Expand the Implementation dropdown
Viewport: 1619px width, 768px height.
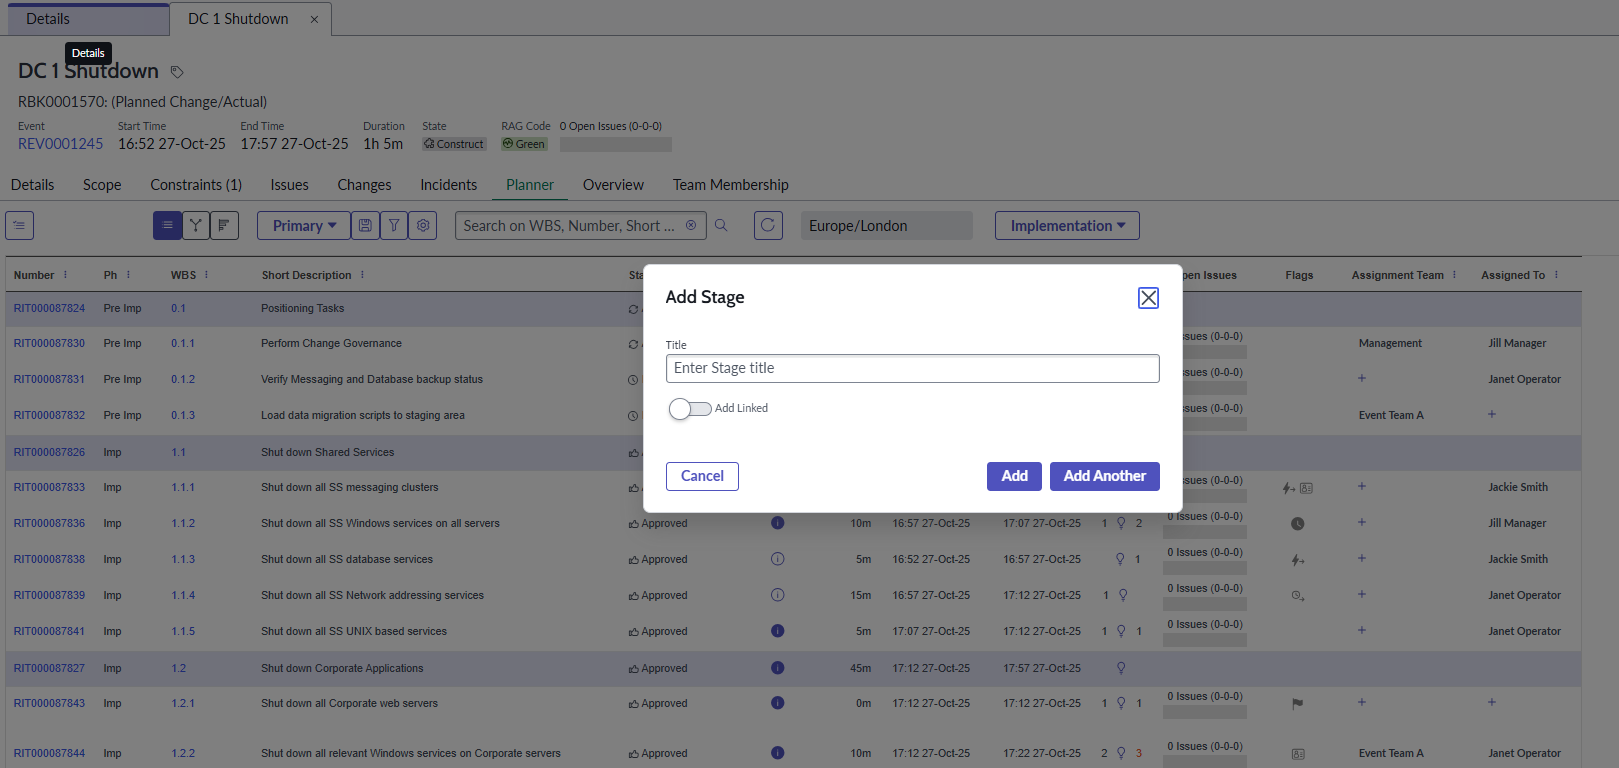(1067, 226)
